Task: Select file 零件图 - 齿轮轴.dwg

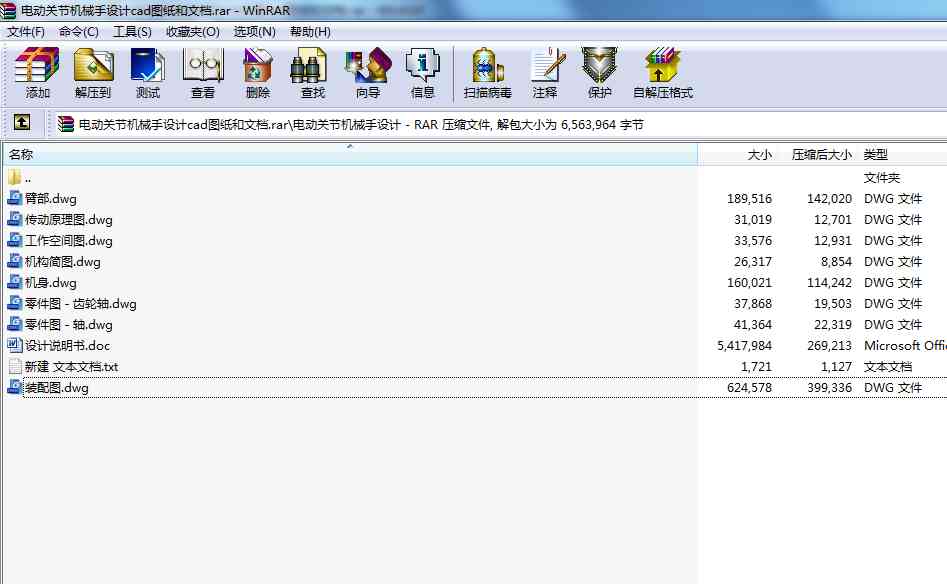Action: [x=80, y=304]
